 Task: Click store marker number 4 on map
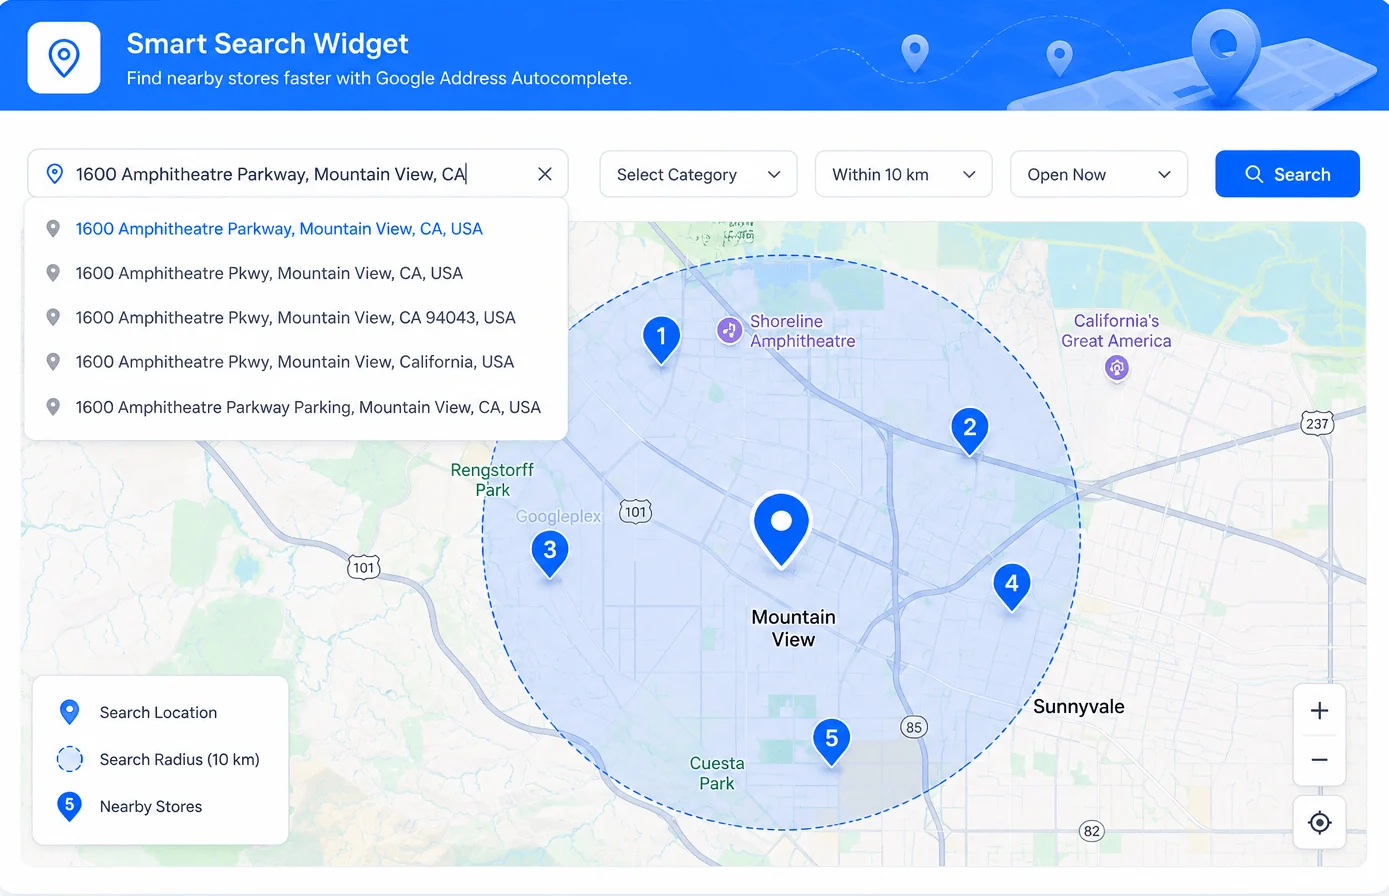(x=1011, y=586)
